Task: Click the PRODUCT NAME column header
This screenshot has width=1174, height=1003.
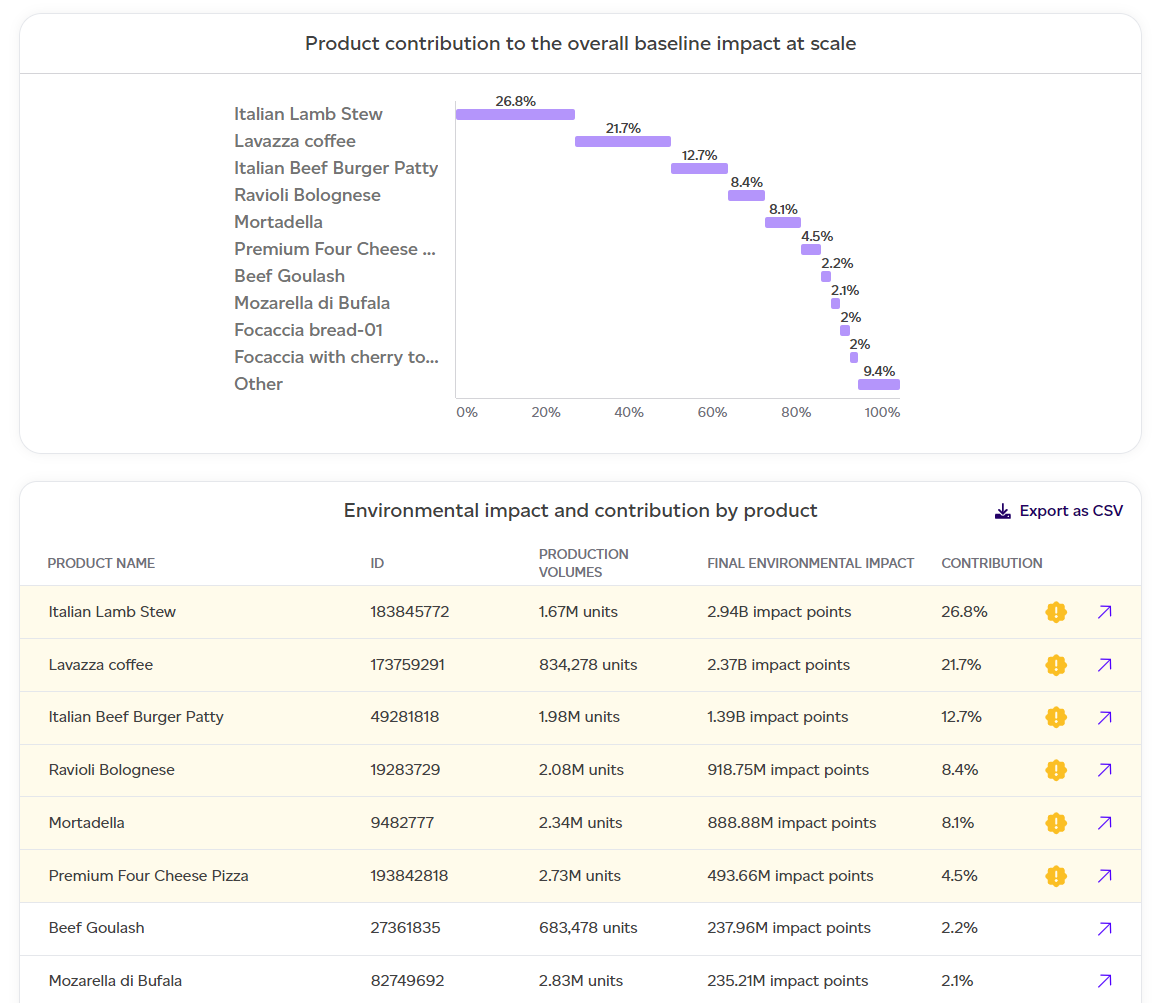Action: tap(101, 563)
